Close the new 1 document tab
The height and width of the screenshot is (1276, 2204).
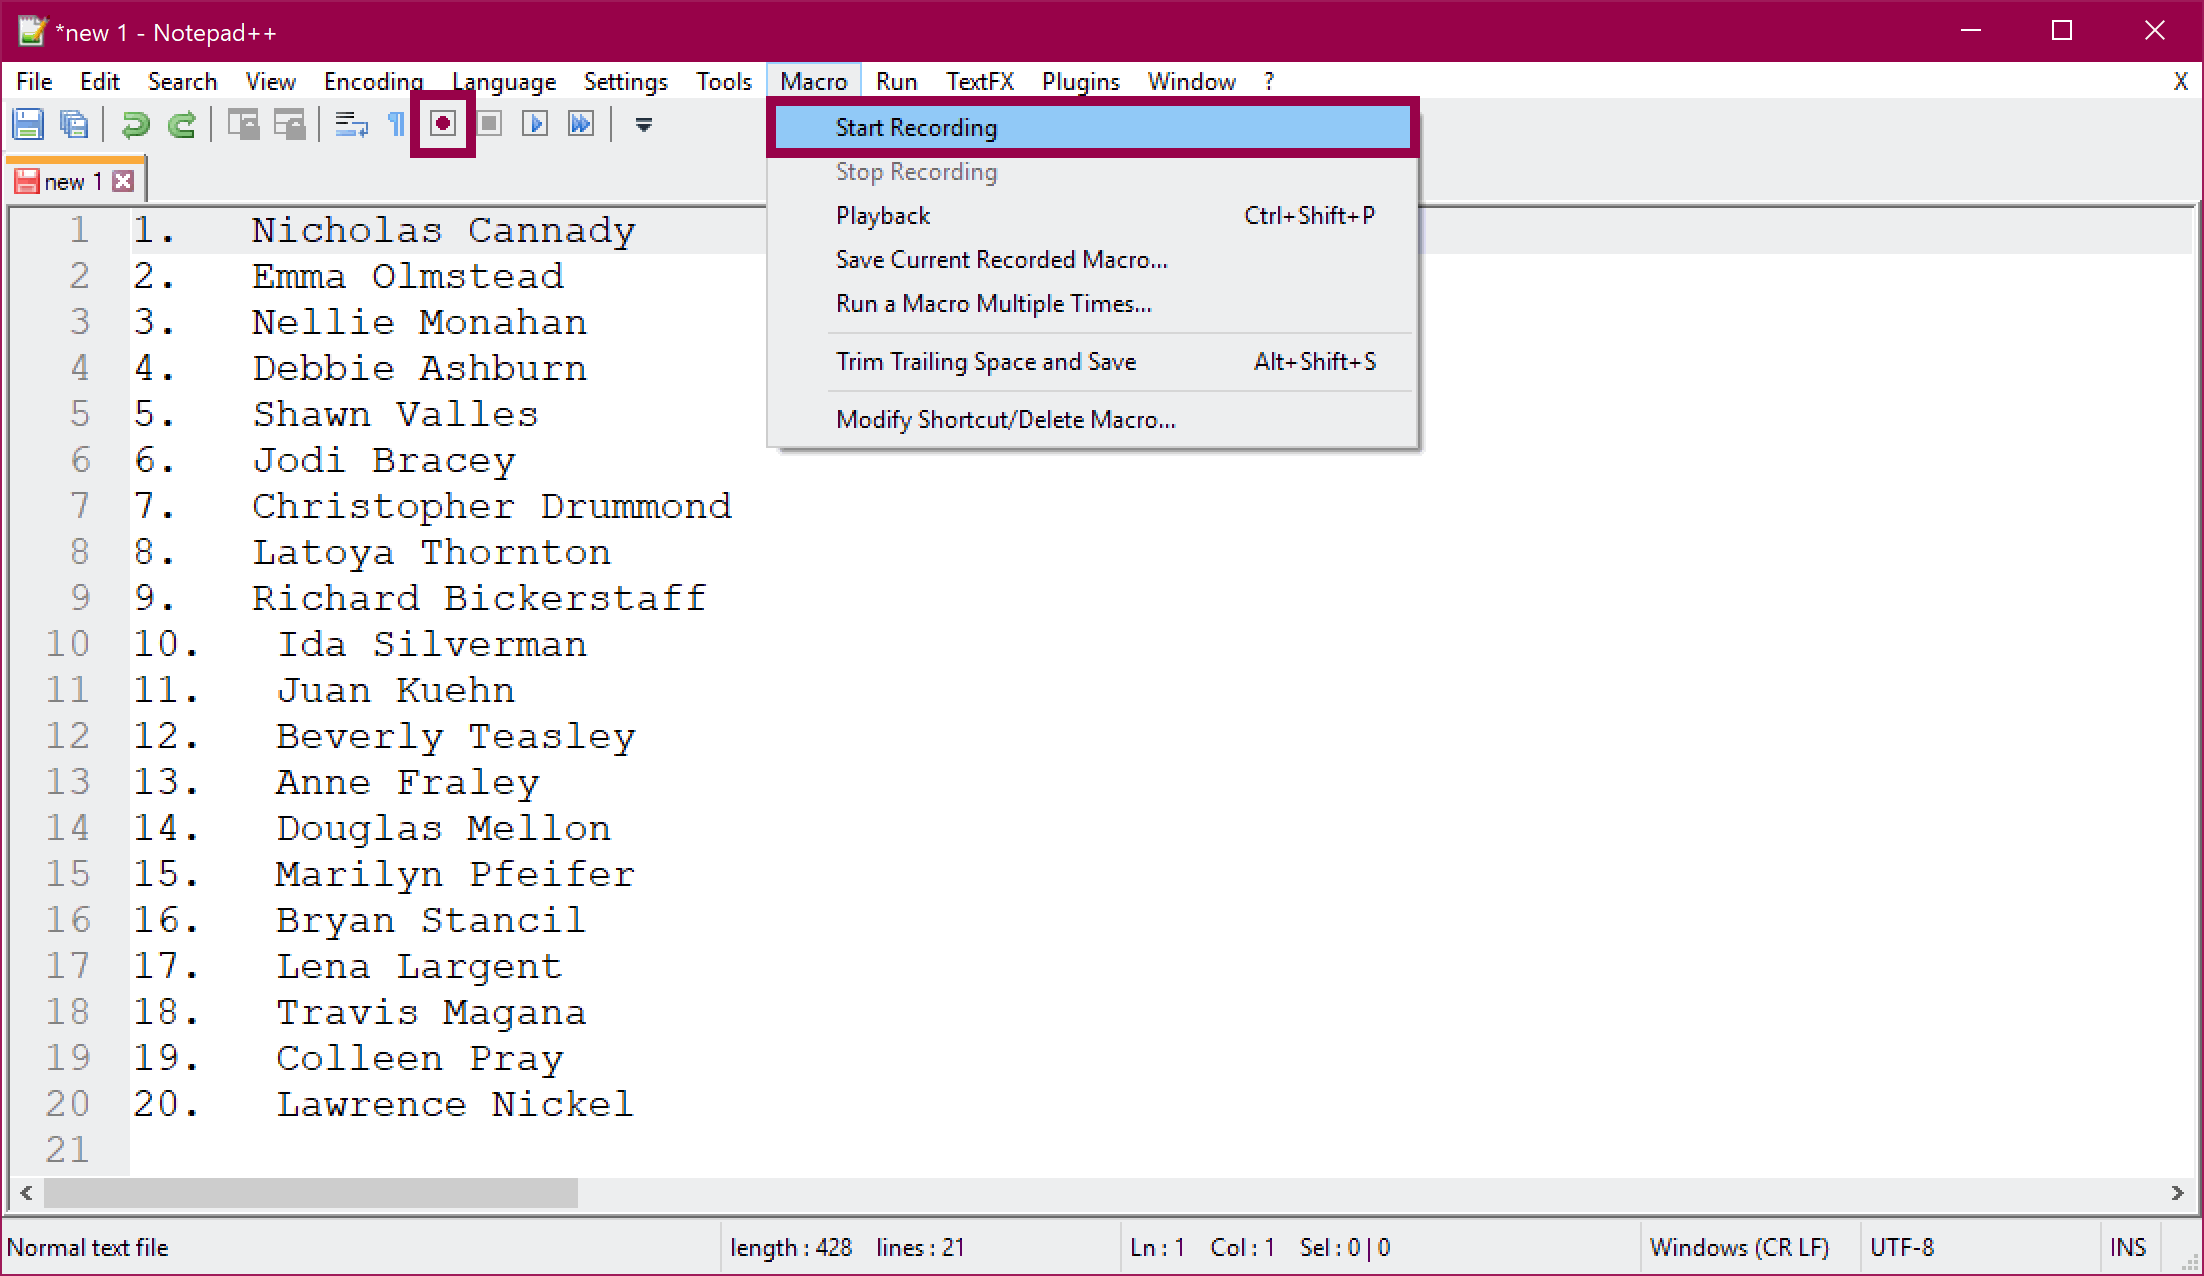coord(123,181)
